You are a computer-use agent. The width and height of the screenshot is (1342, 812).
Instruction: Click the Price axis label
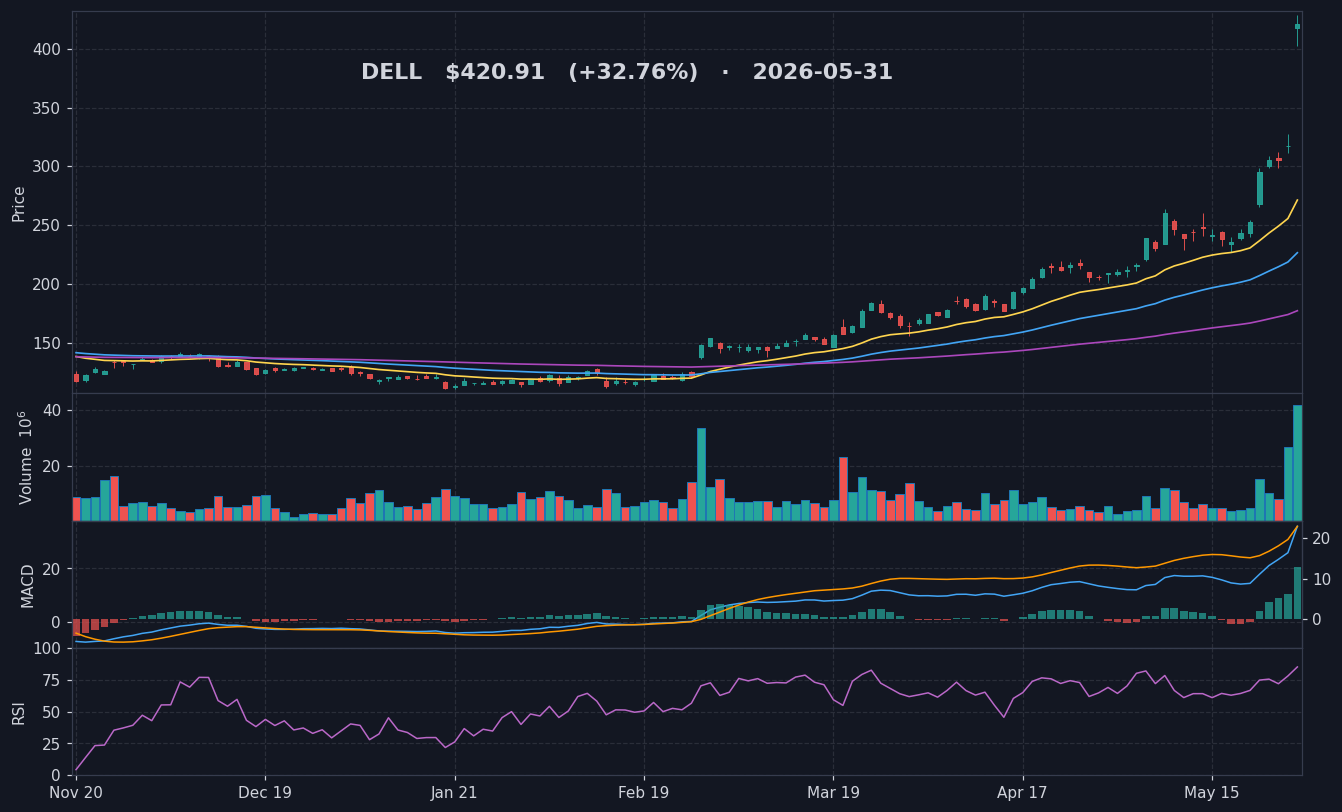pos(19,203)
